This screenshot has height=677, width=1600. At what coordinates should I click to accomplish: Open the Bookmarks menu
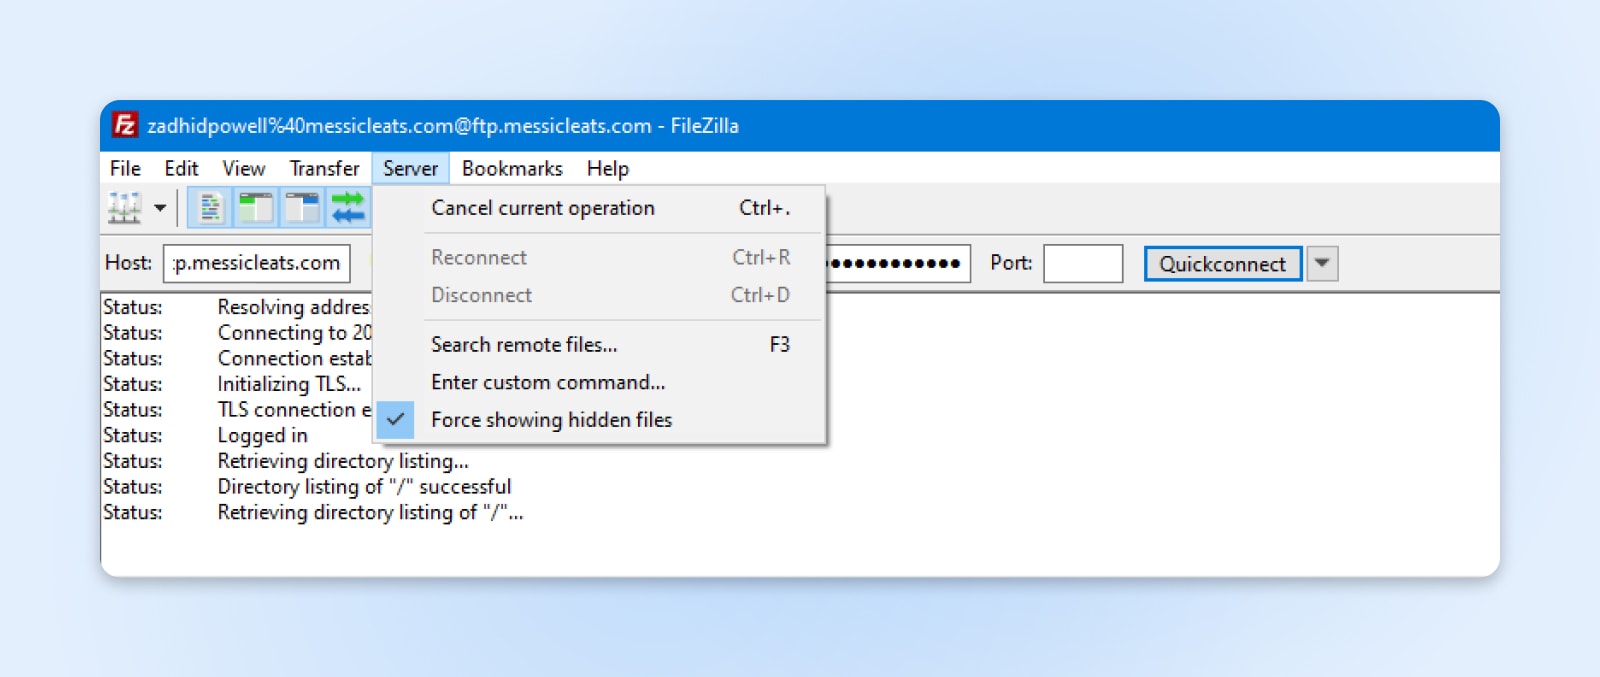tap(512, 168)
